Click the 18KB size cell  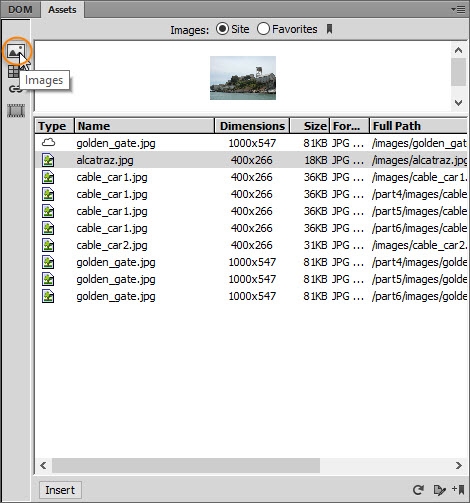coord(316,160)
